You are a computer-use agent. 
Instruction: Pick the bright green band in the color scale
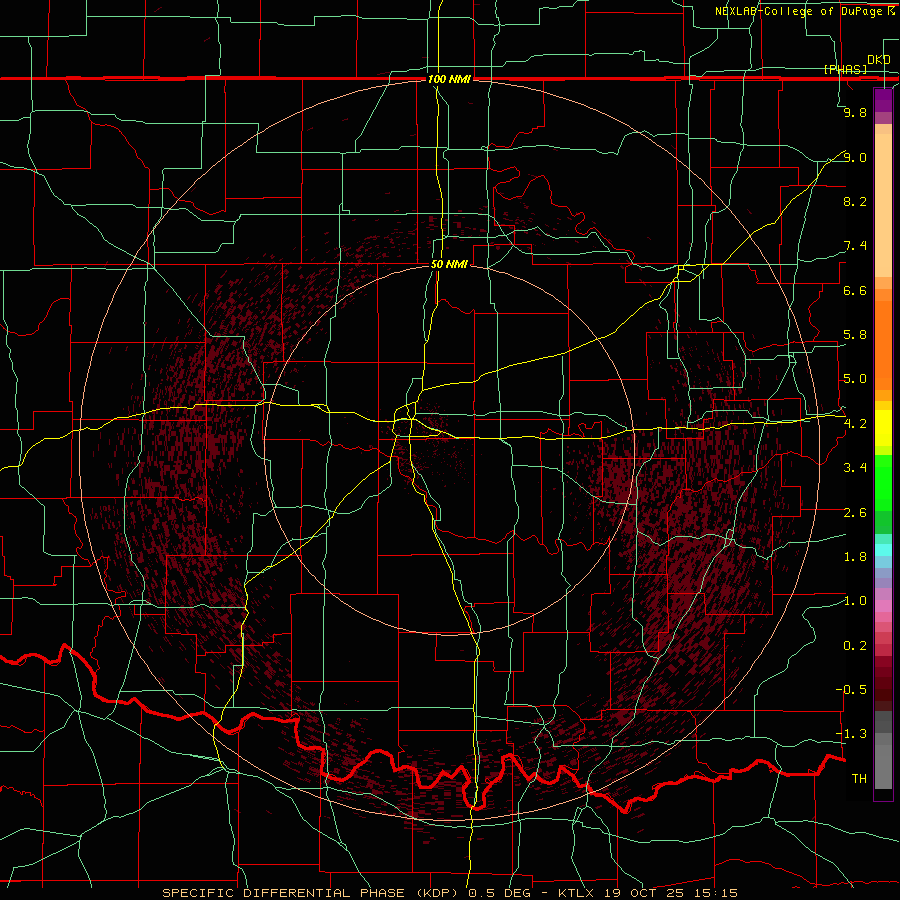(883, 483)
